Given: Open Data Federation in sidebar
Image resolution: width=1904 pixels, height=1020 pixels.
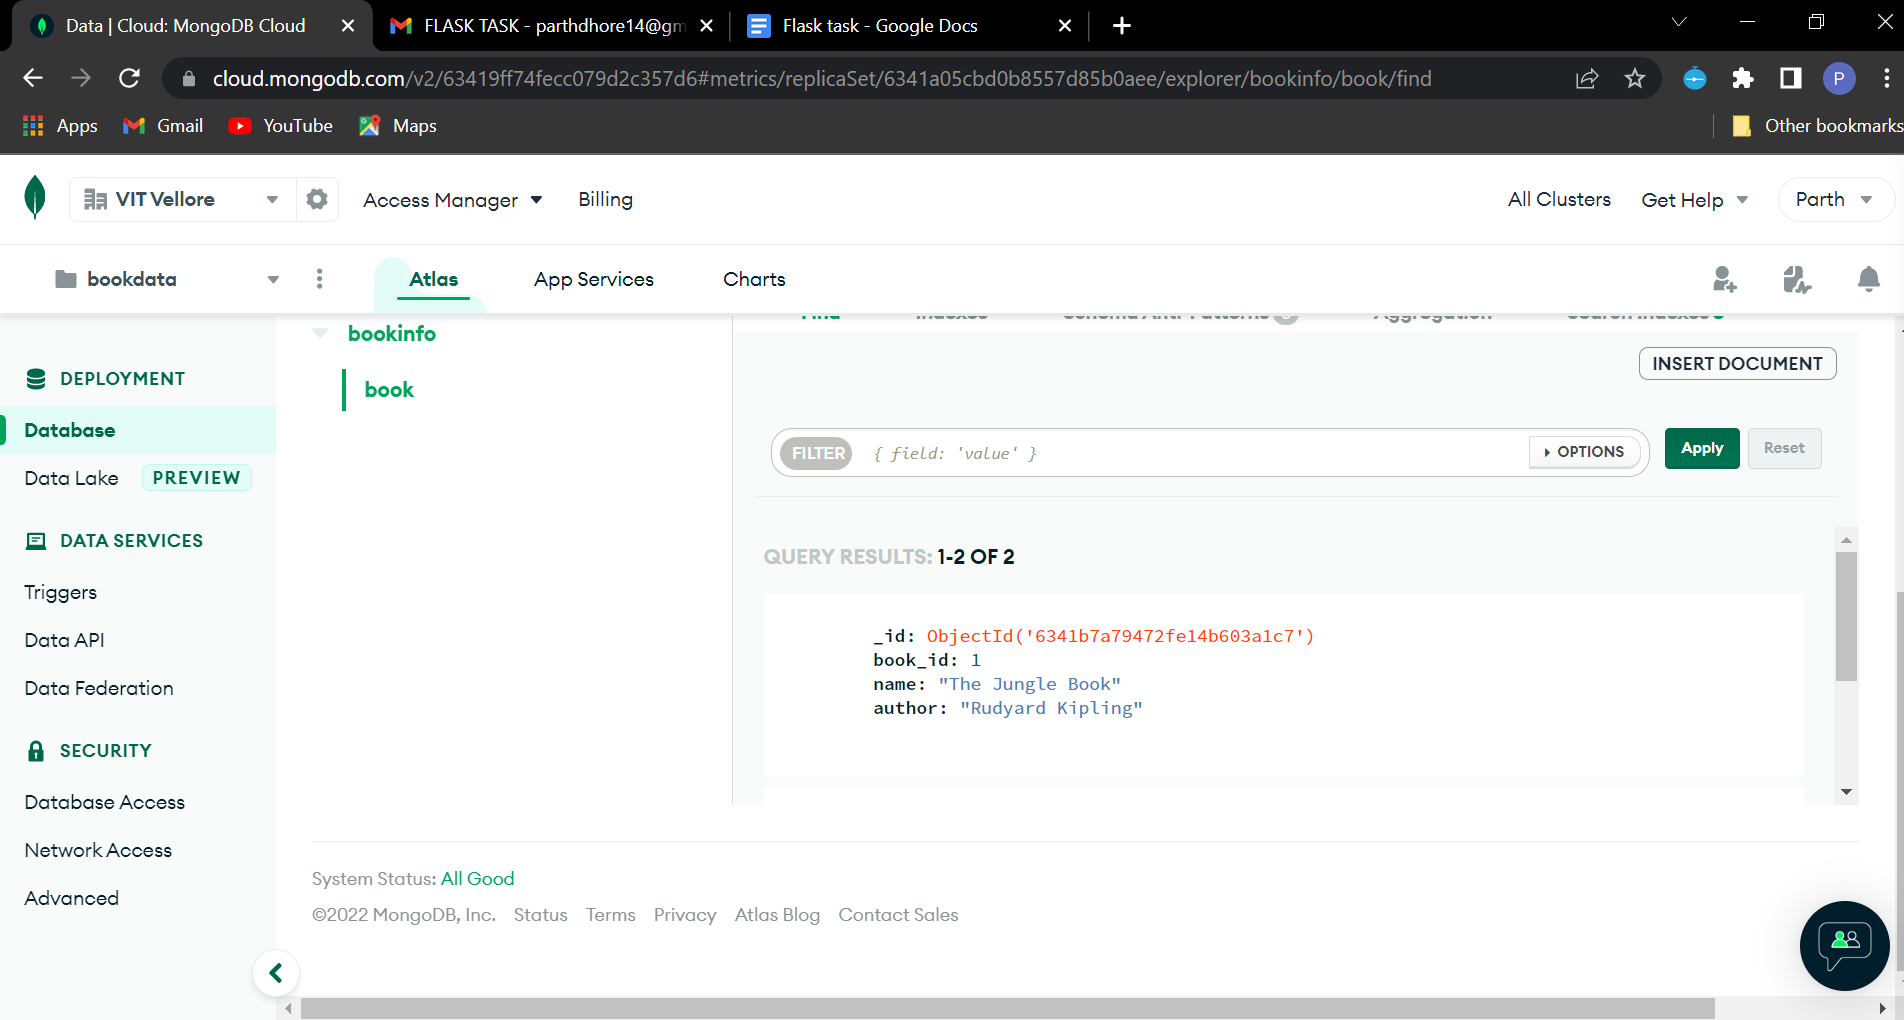Looking at the screenshot, I should (98, 688).
